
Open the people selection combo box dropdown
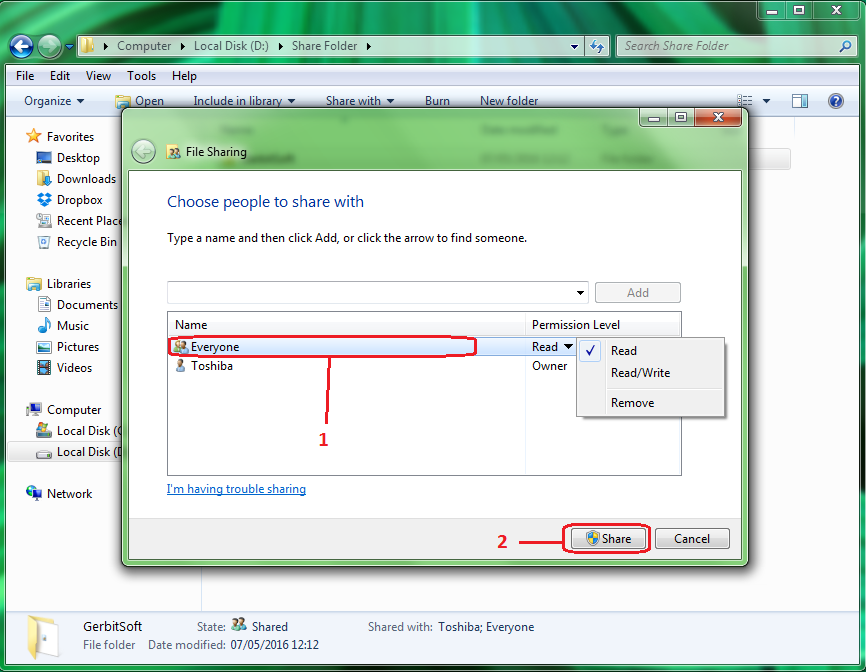point(580,292)
